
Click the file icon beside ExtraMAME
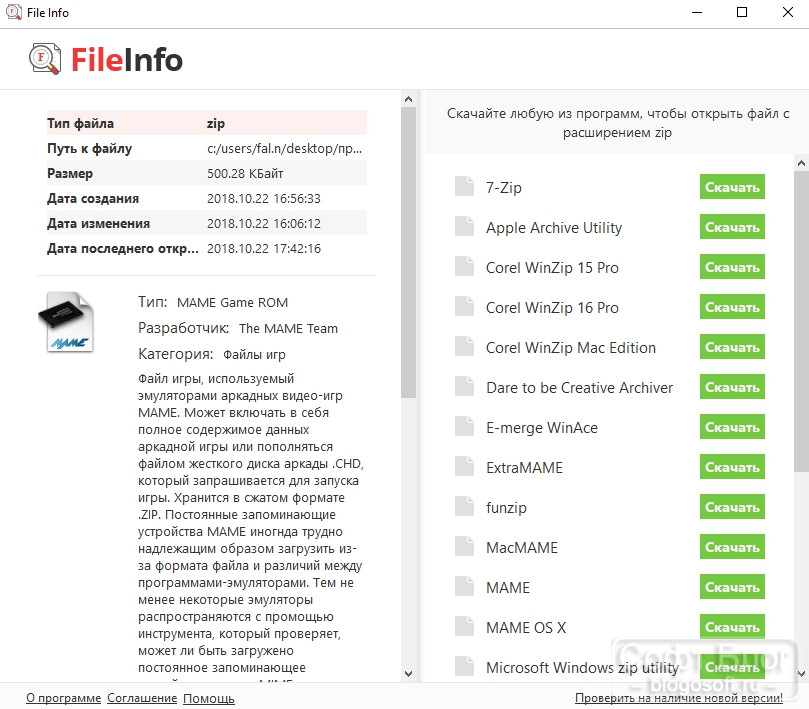(464, 466)
